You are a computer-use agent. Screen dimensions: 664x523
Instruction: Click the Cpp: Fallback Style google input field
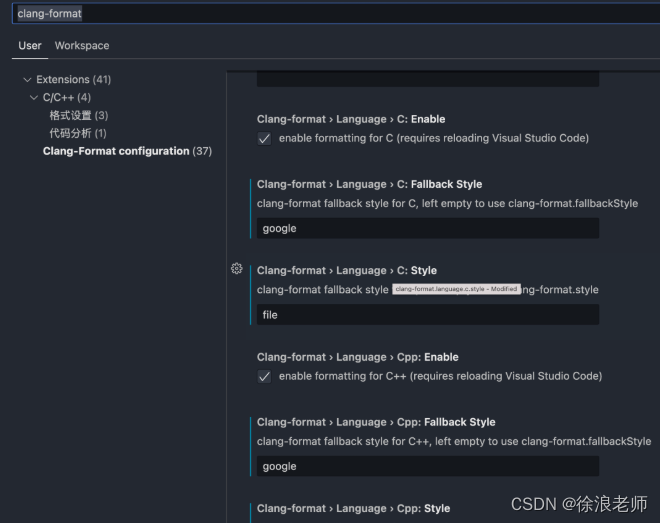pyautogui.click(x=428, y=466)
